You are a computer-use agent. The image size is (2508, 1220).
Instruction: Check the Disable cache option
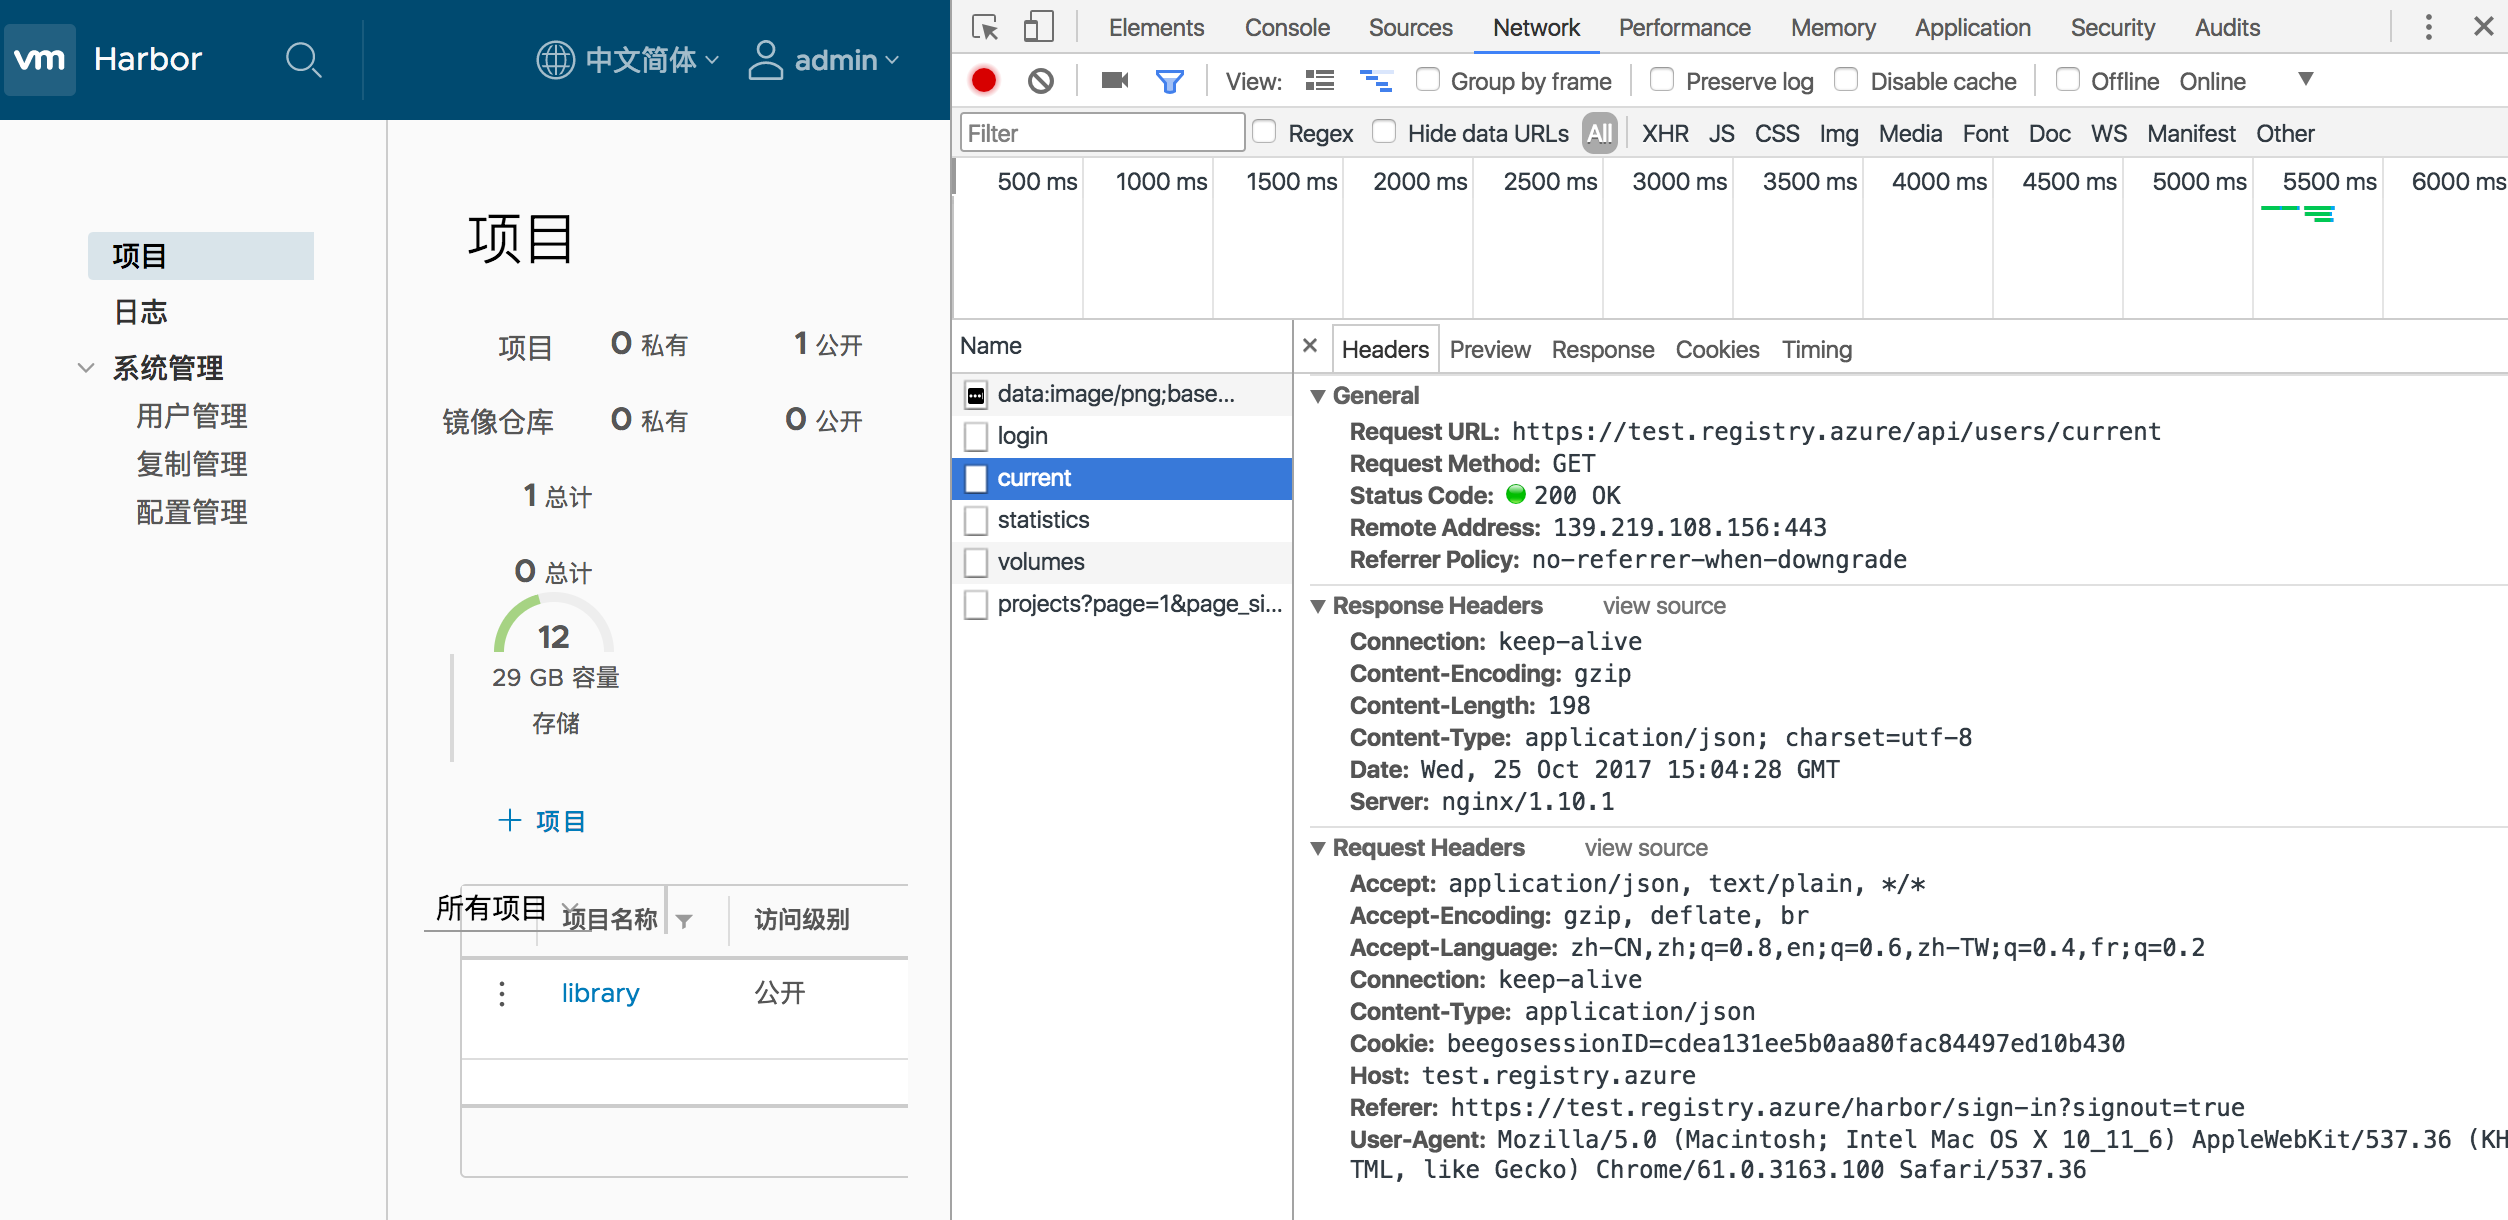click(1846, 80)
